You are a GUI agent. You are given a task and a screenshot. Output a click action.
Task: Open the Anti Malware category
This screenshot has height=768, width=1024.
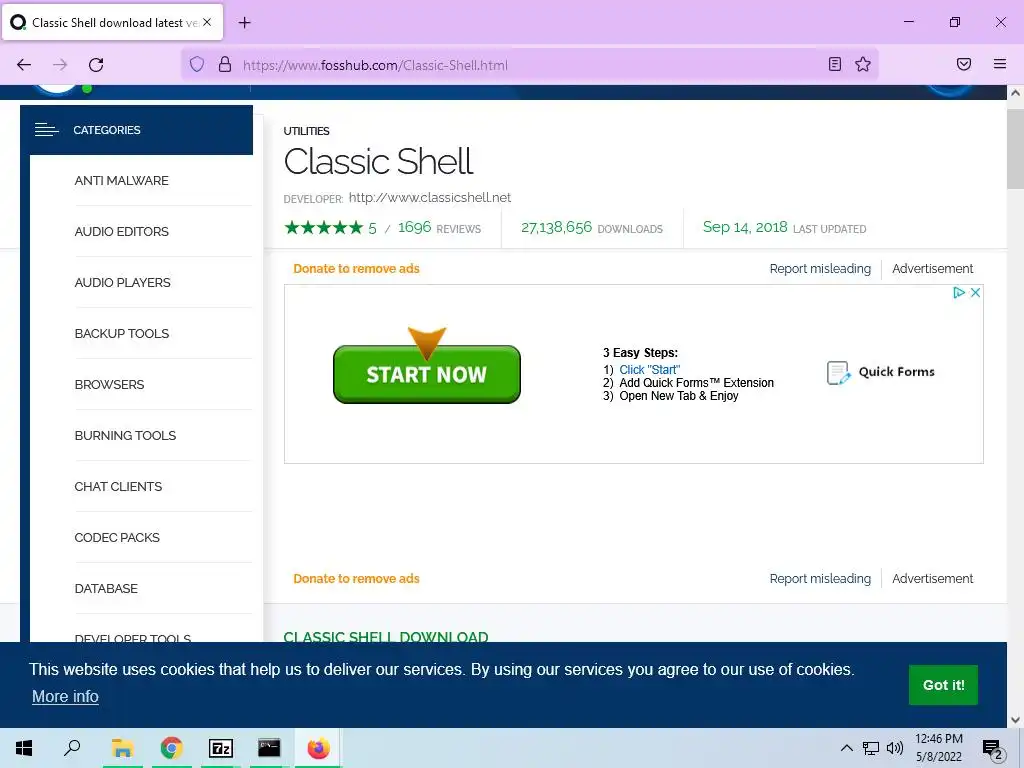click(121, 181)
